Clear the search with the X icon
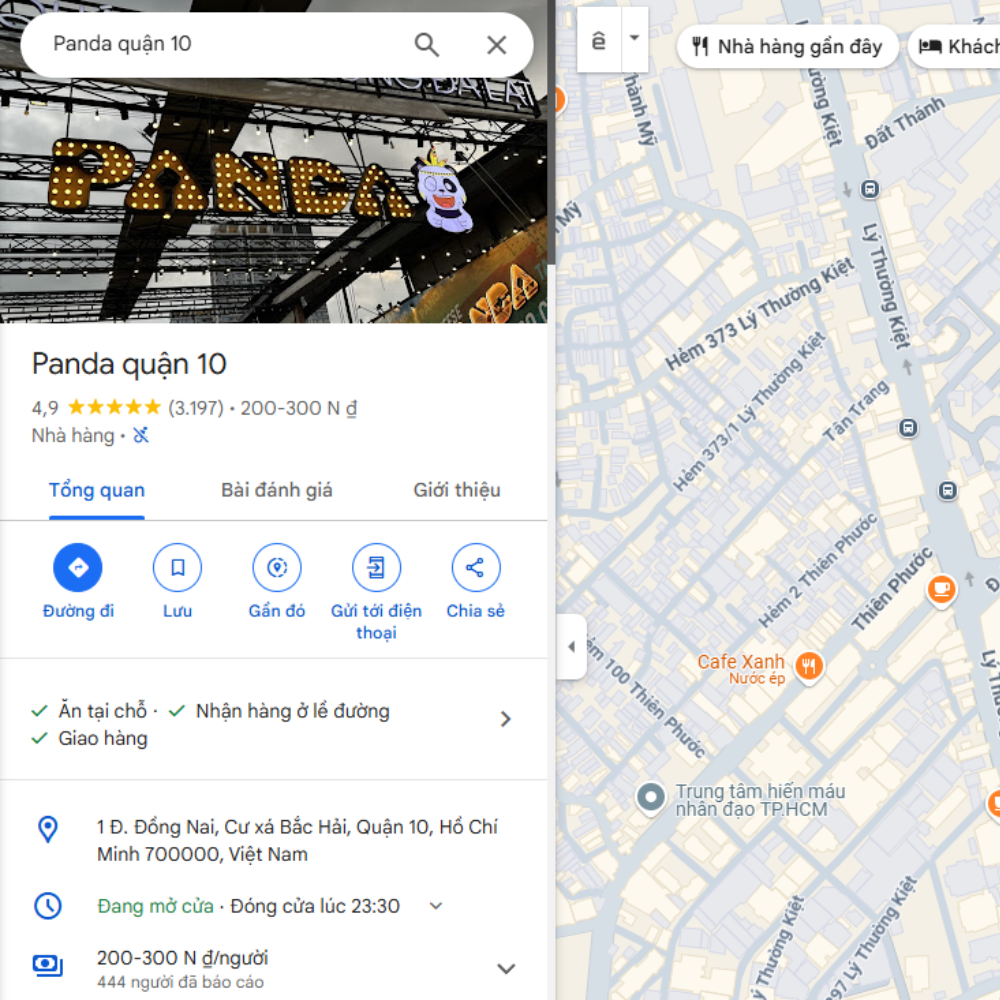 pyautogui.click(x=496, y=45)
